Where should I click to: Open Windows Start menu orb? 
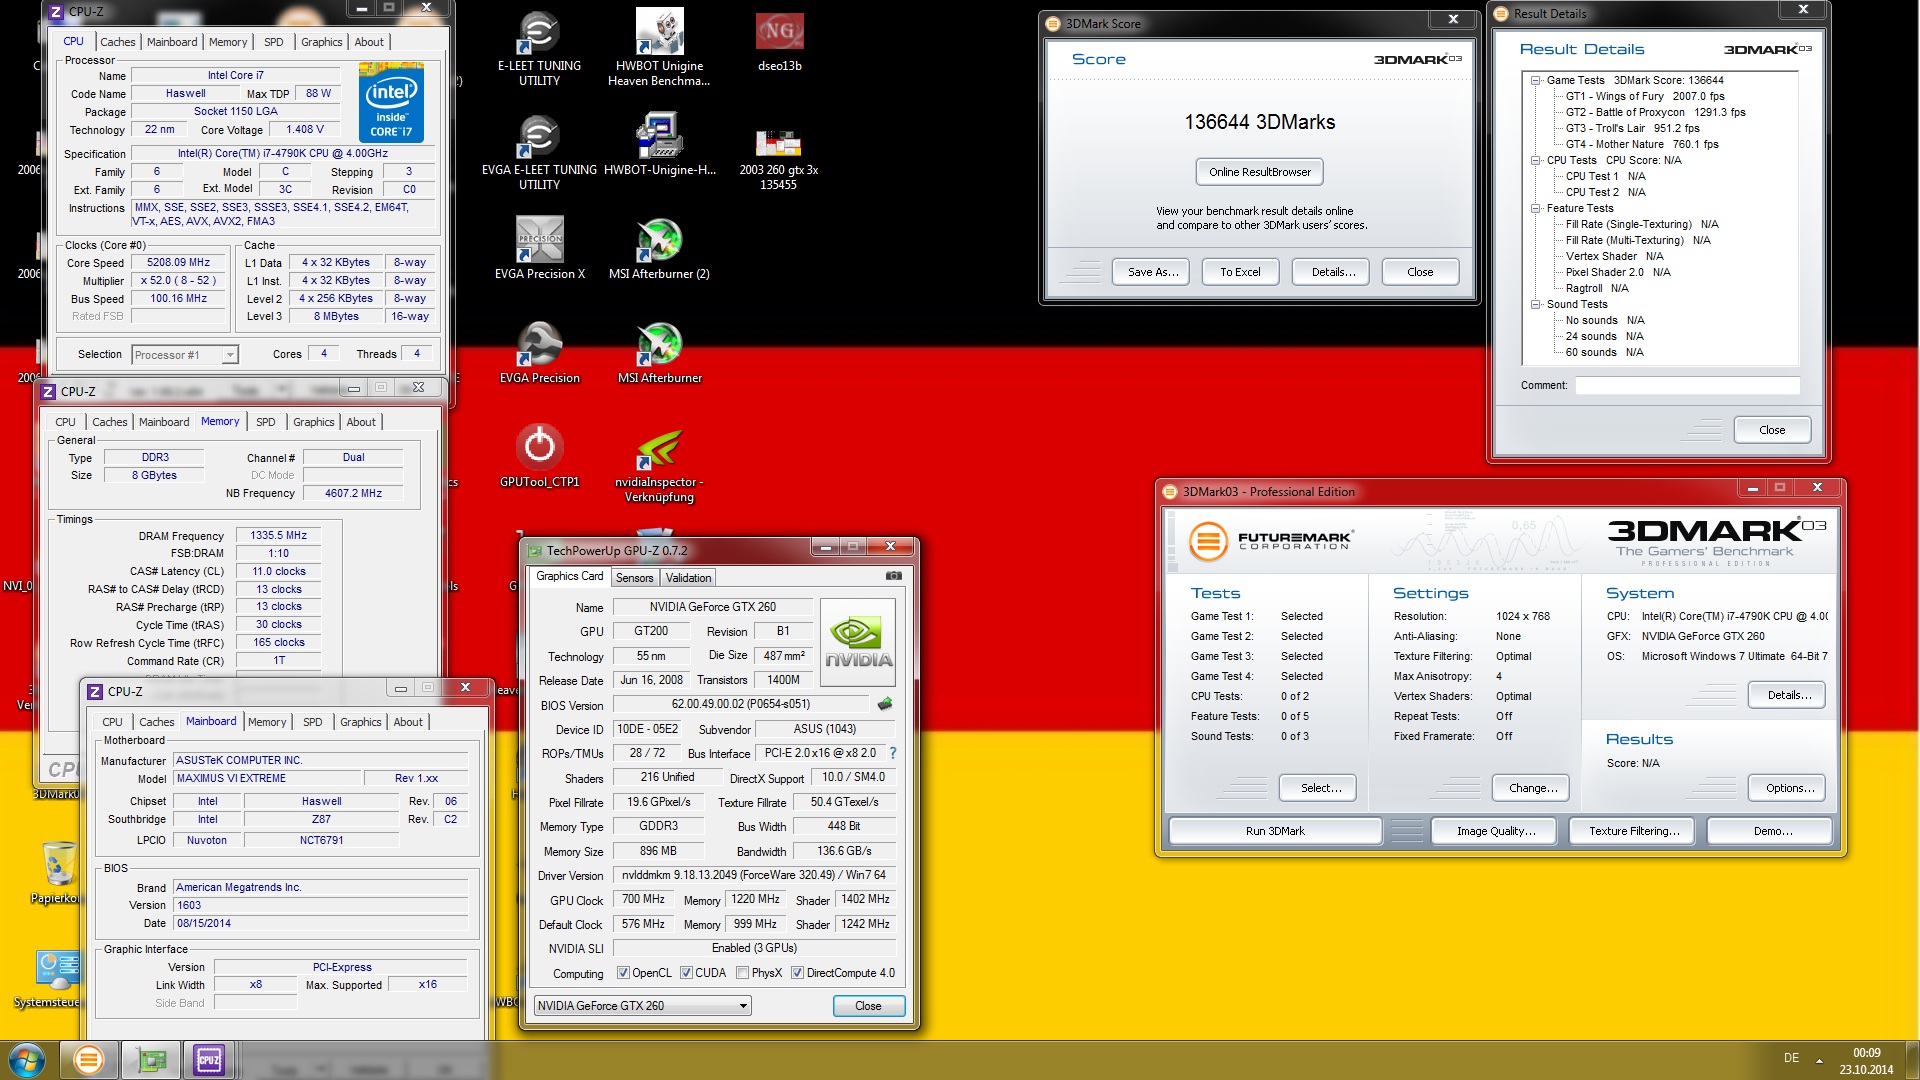tap(27, 1059)
